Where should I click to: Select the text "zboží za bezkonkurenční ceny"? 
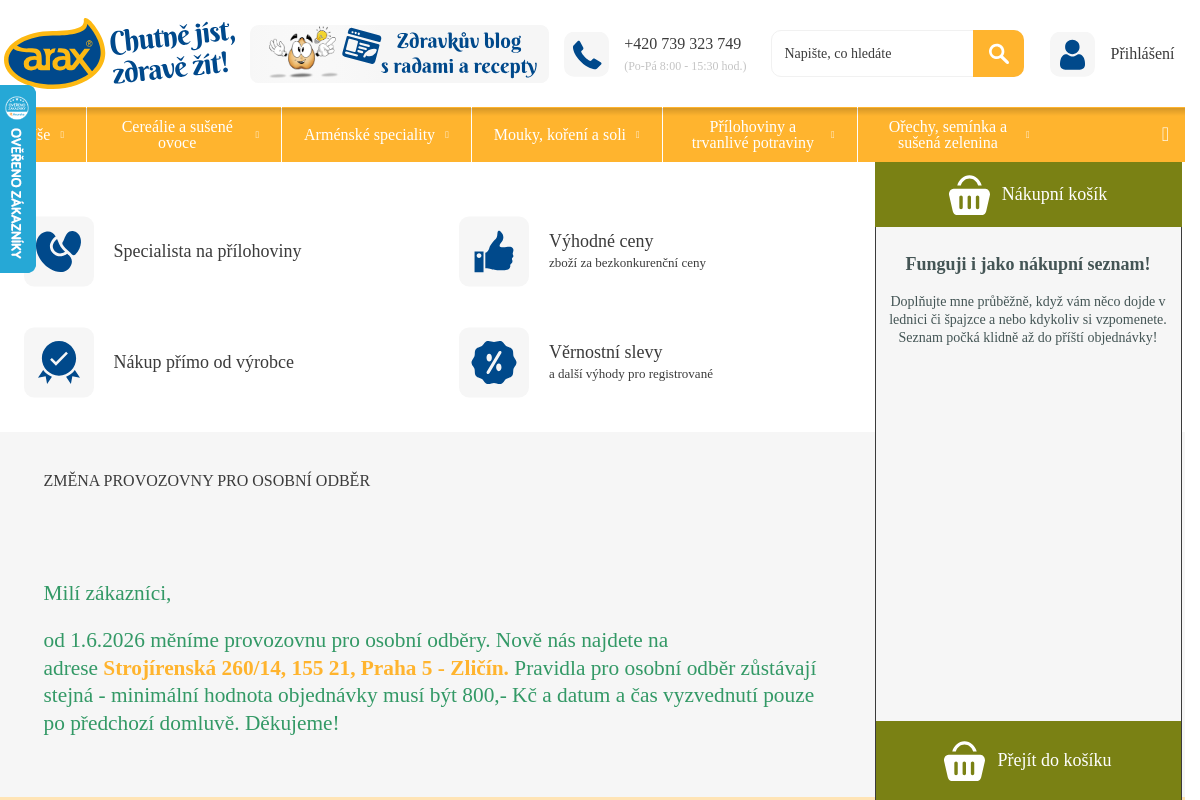pyautogui.click(x=627, y=263)
